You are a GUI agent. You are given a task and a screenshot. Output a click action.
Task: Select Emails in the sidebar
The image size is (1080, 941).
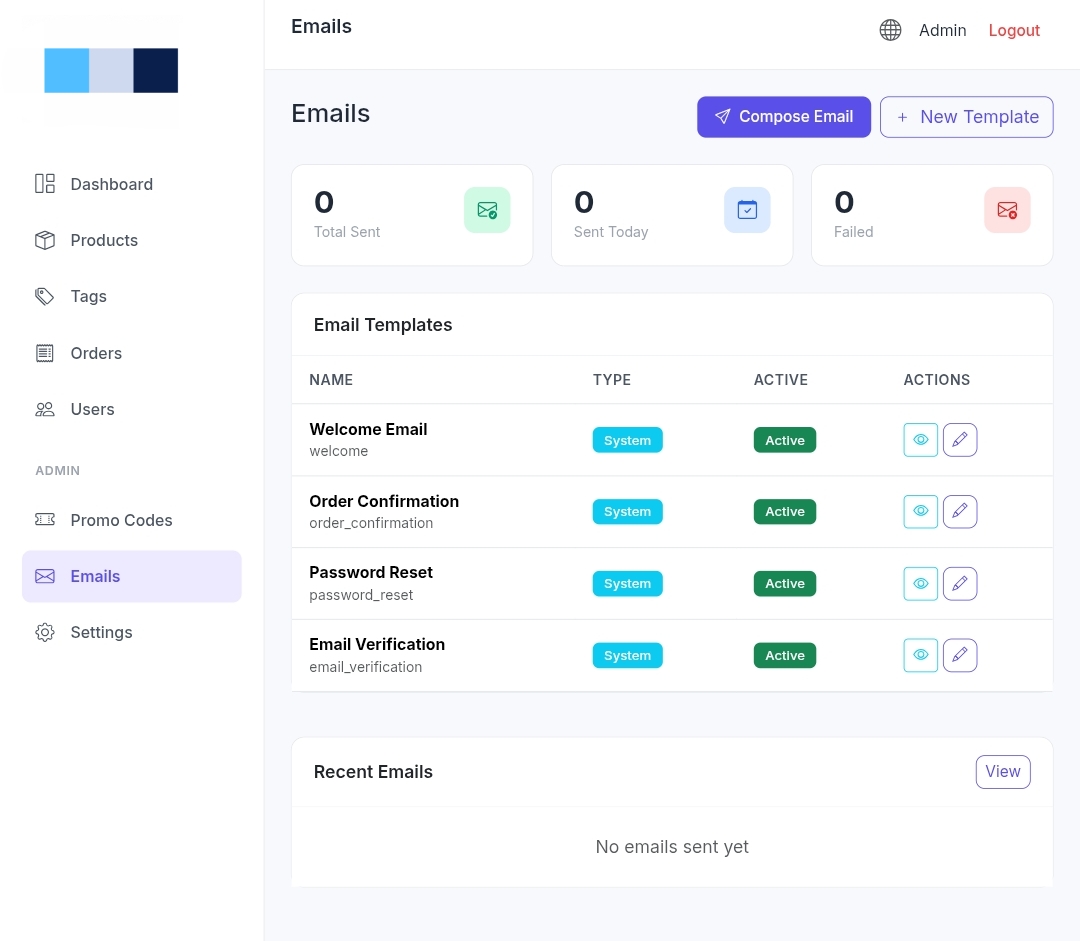coord(132,577)
